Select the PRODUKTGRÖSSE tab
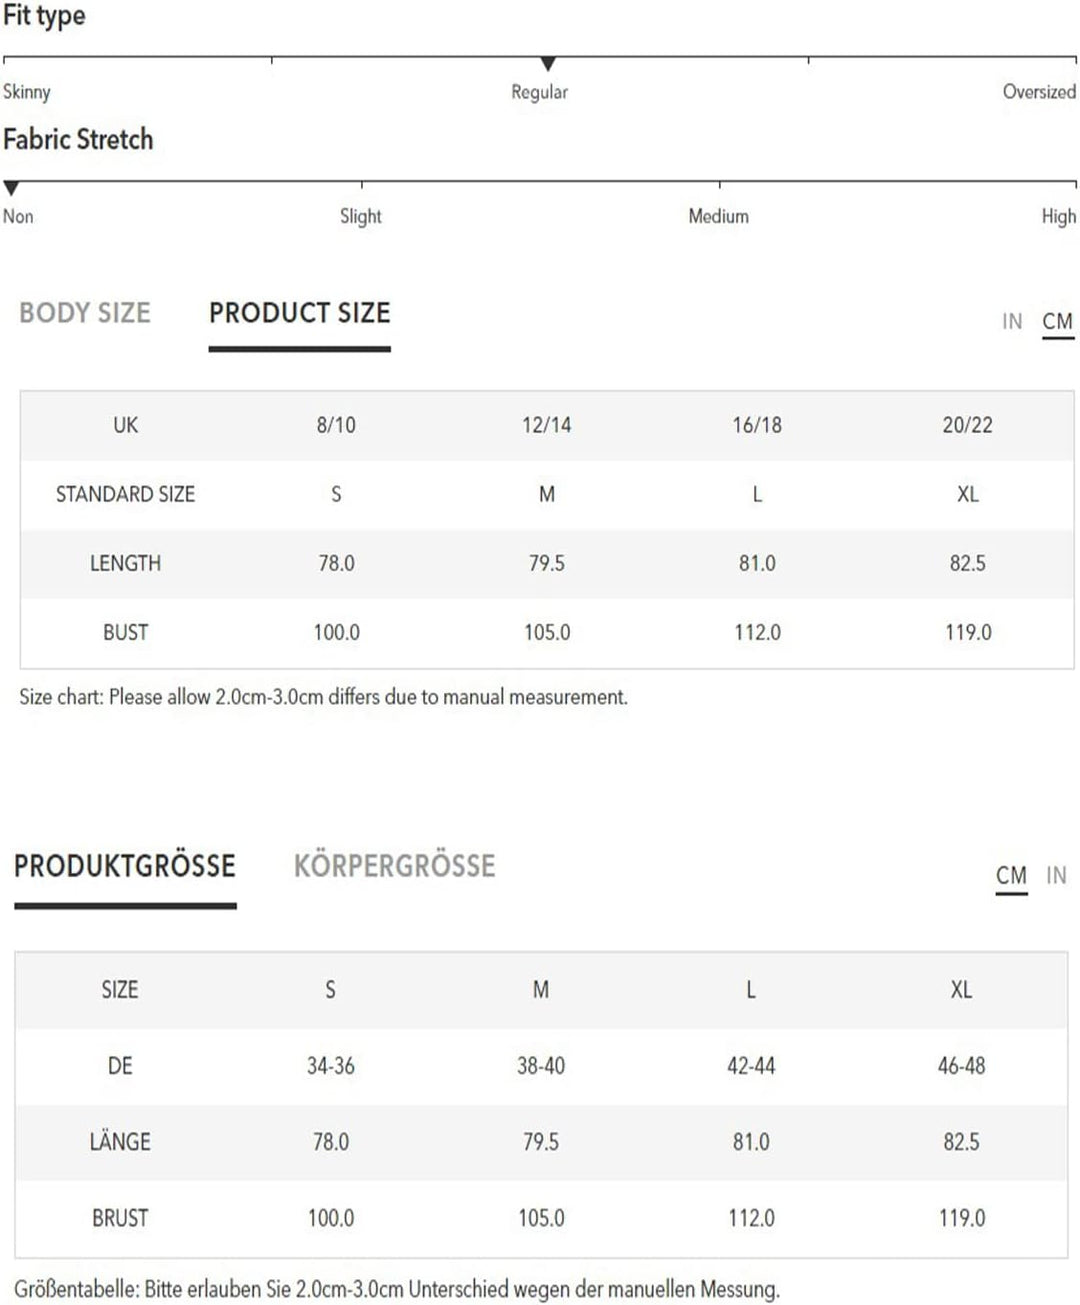The width and height of the screenshot is (1080, 1305). [x=125, y=866]
